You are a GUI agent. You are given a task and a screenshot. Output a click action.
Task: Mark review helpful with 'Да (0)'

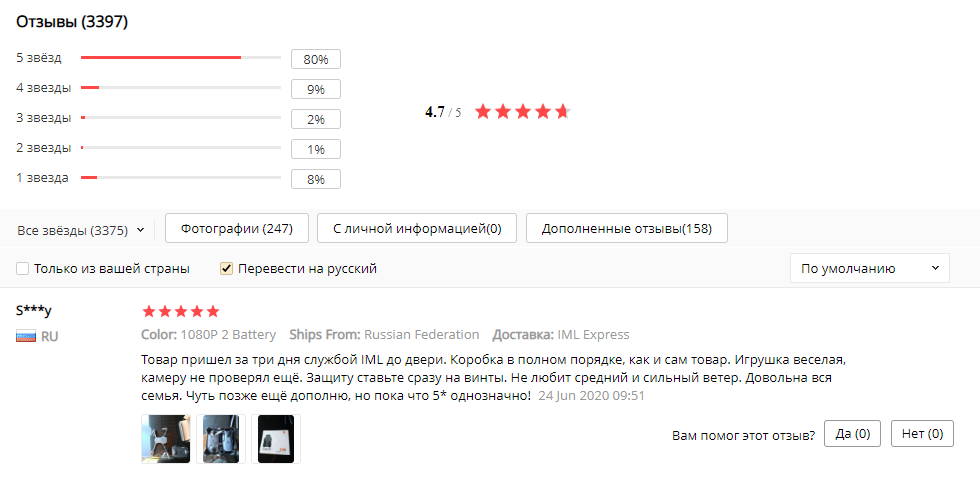[x=852, y=434]
